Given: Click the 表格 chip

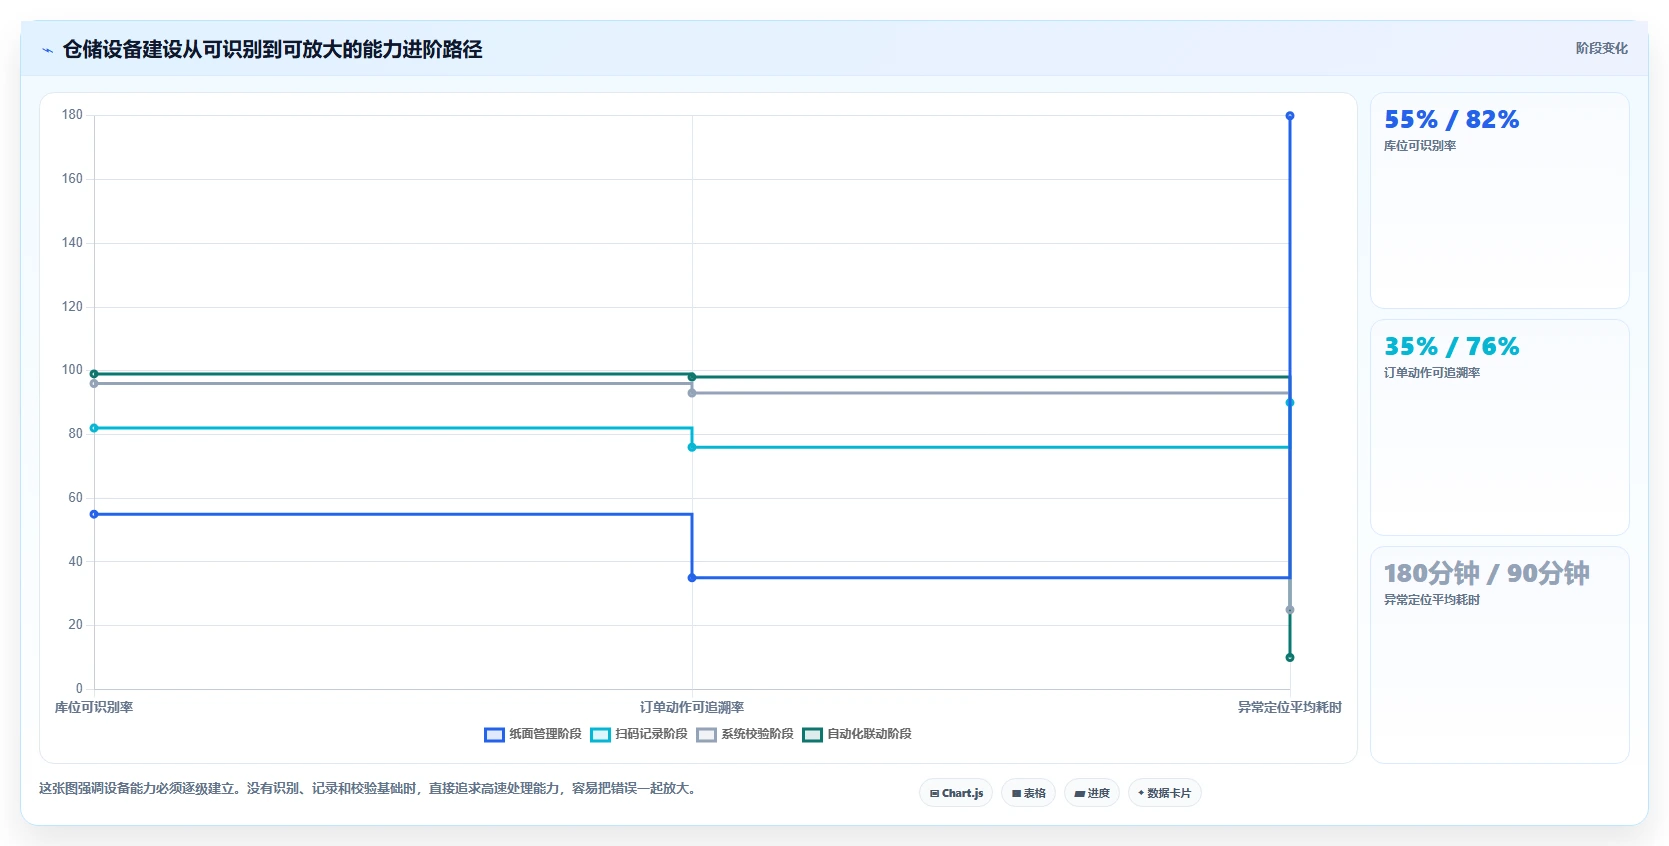Looking at the screenshot, I should (x=1028, y=793).
